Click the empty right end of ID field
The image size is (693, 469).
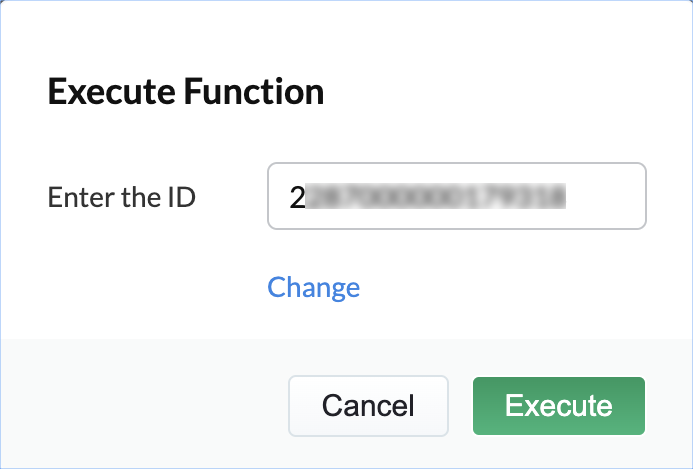pyautogui.click(x=610, y=197)
